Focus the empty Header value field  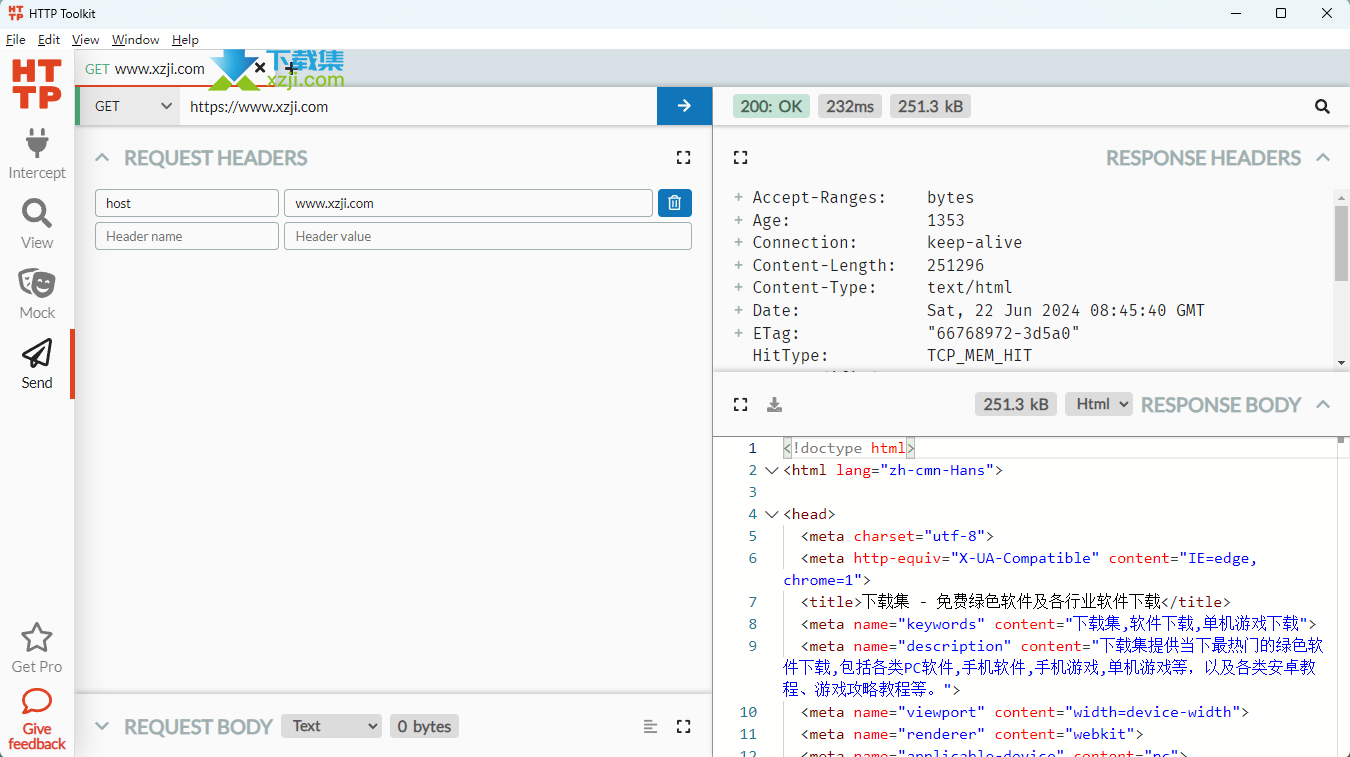tap(488, 236)
